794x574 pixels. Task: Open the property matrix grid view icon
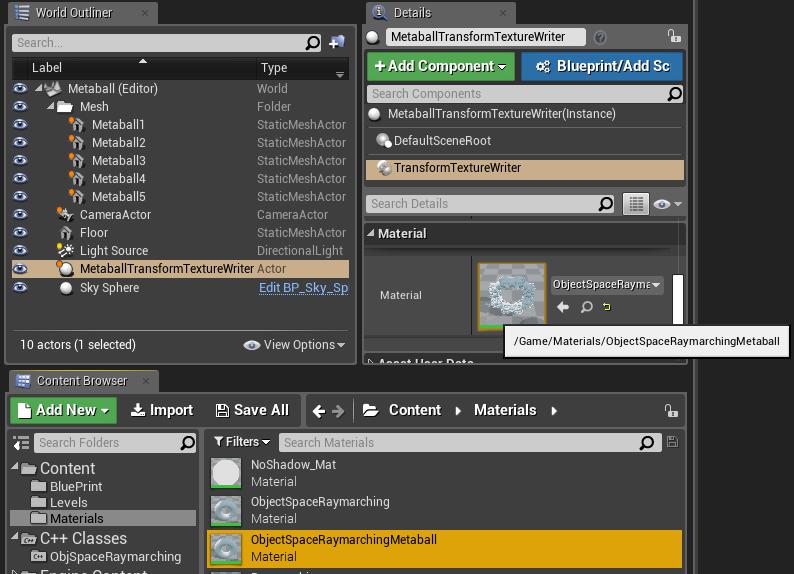point(636,204)
